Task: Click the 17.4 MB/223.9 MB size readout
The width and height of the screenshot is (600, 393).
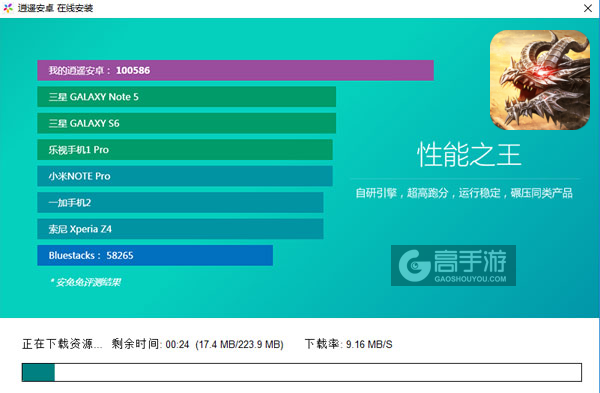Action: [240, 344]
